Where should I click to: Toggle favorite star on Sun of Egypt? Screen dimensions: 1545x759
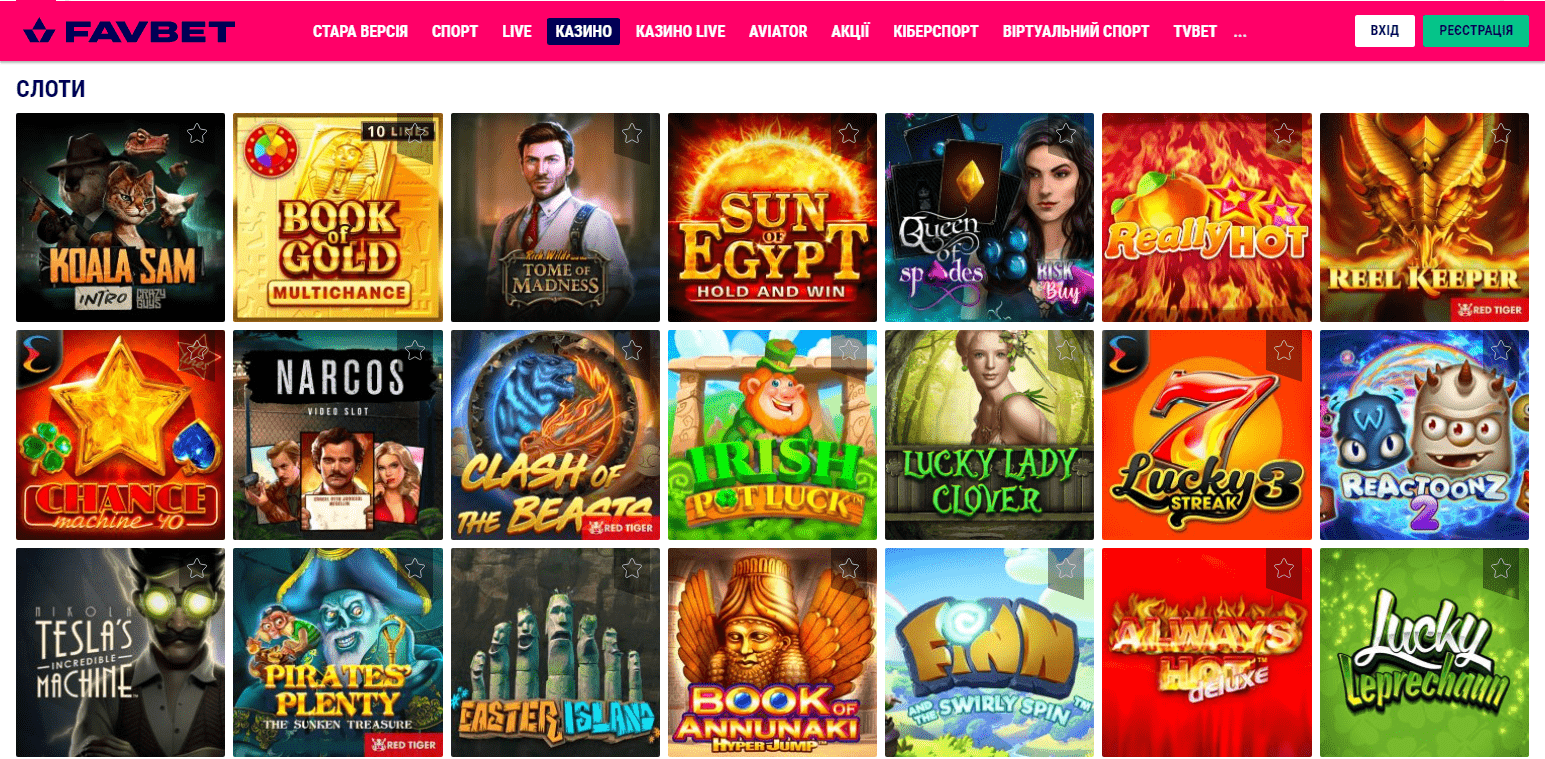click(x=849, y=133)
